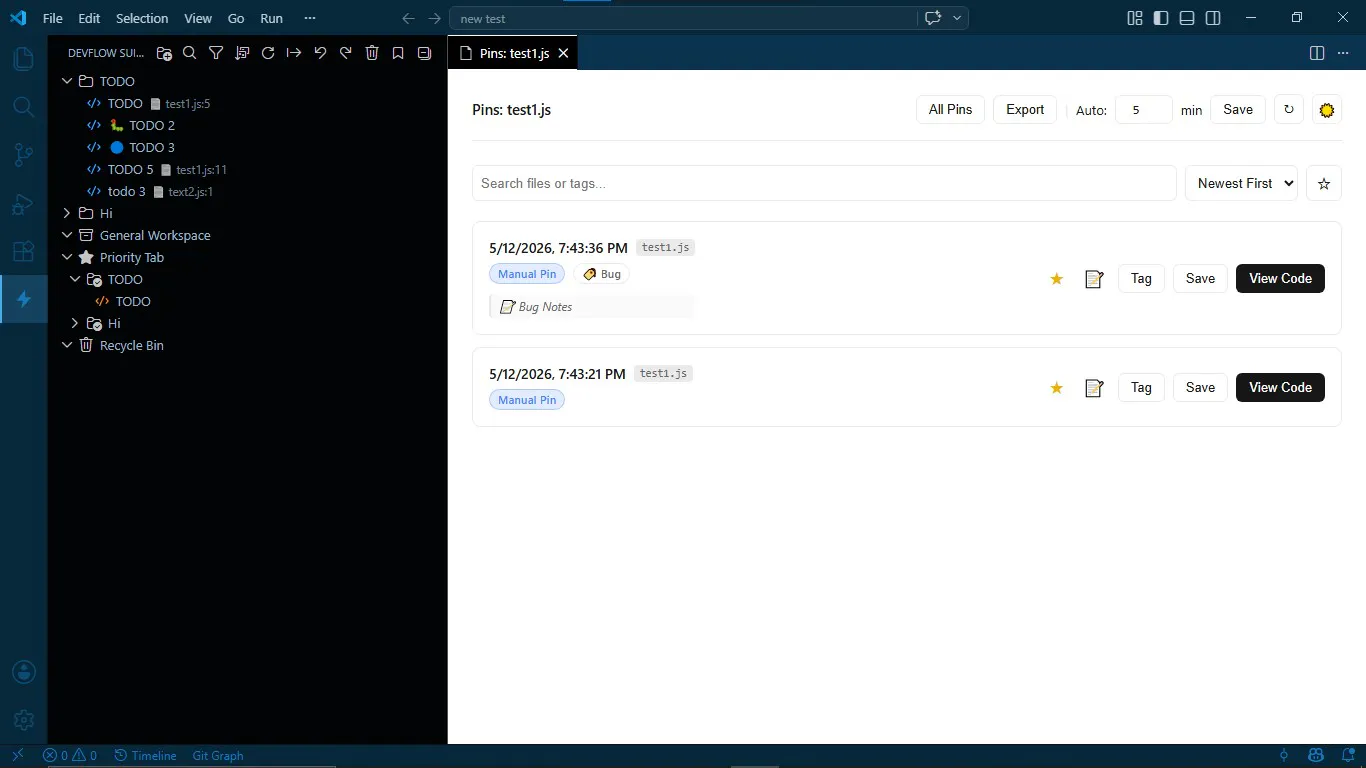Click the All Pins button
The height and width of the screenshot is (768, 1366).
pyautogui.click(x=950, y=110)
